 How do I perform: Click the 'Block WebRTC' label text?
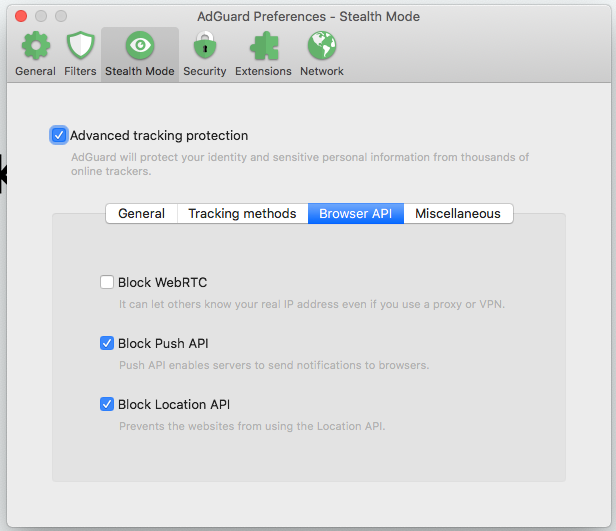point(163,282)
